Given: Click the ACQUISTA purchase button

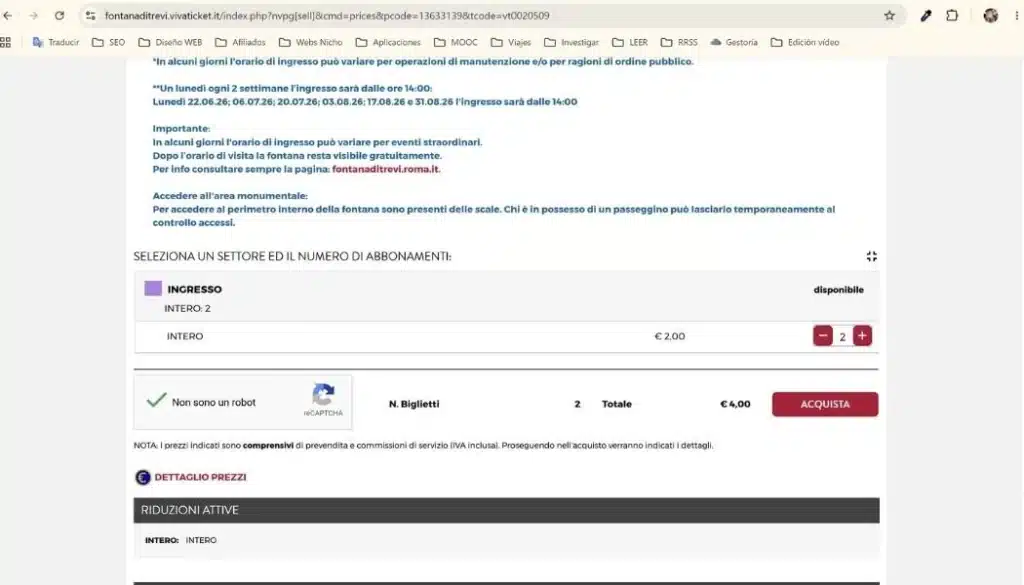Looking at the screenshot, I should 825,404.
